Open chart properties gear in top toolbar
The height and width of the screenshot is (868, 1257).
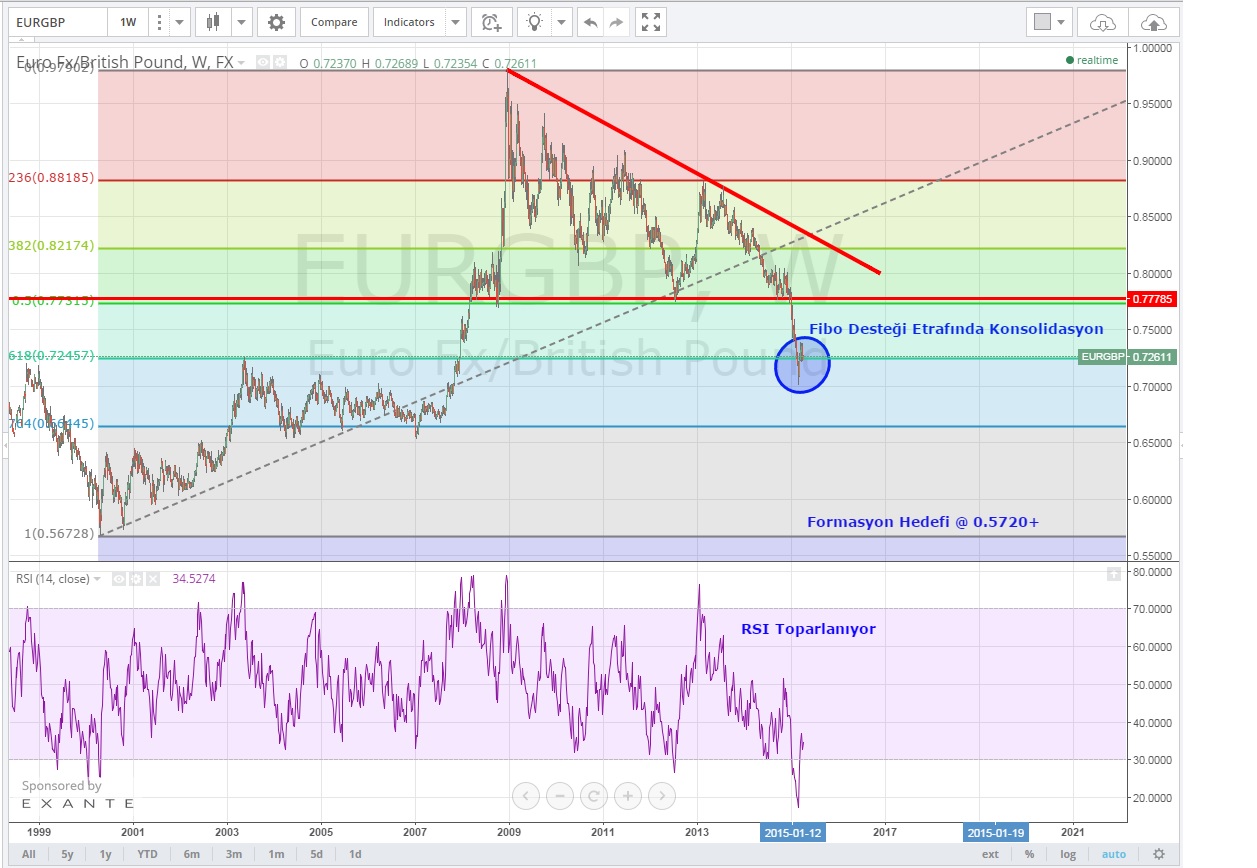(x=276, y=22)
